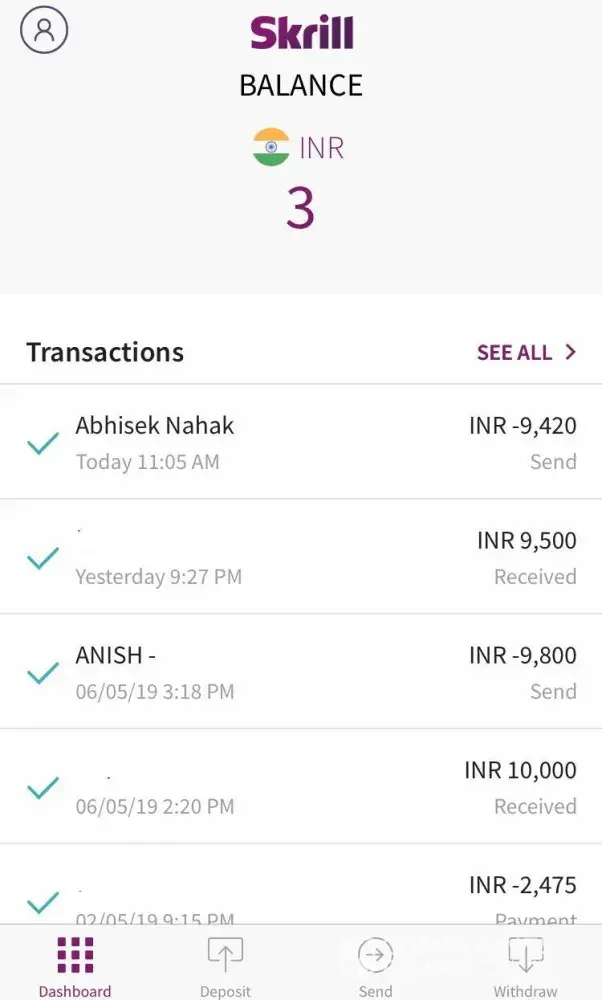Viewport: 602px width, 1000px height.
Task: Open the Dashboard grid icon
Action: (x=75, y=956)
